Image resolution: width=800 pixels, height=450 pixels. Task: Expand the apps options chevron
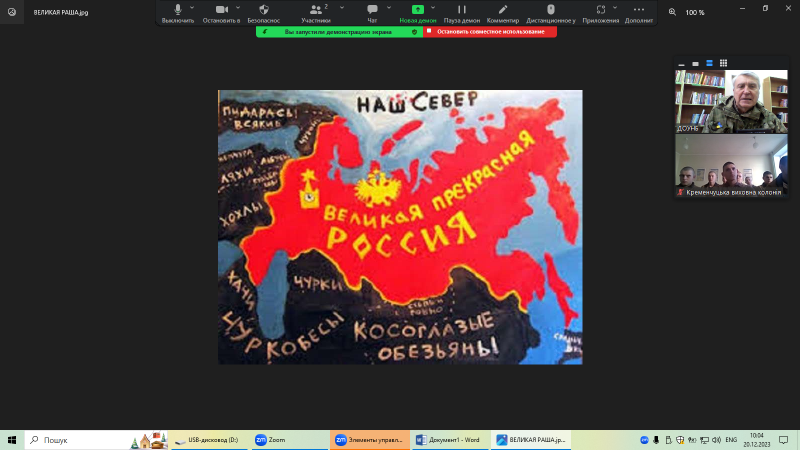click(615, 8)
